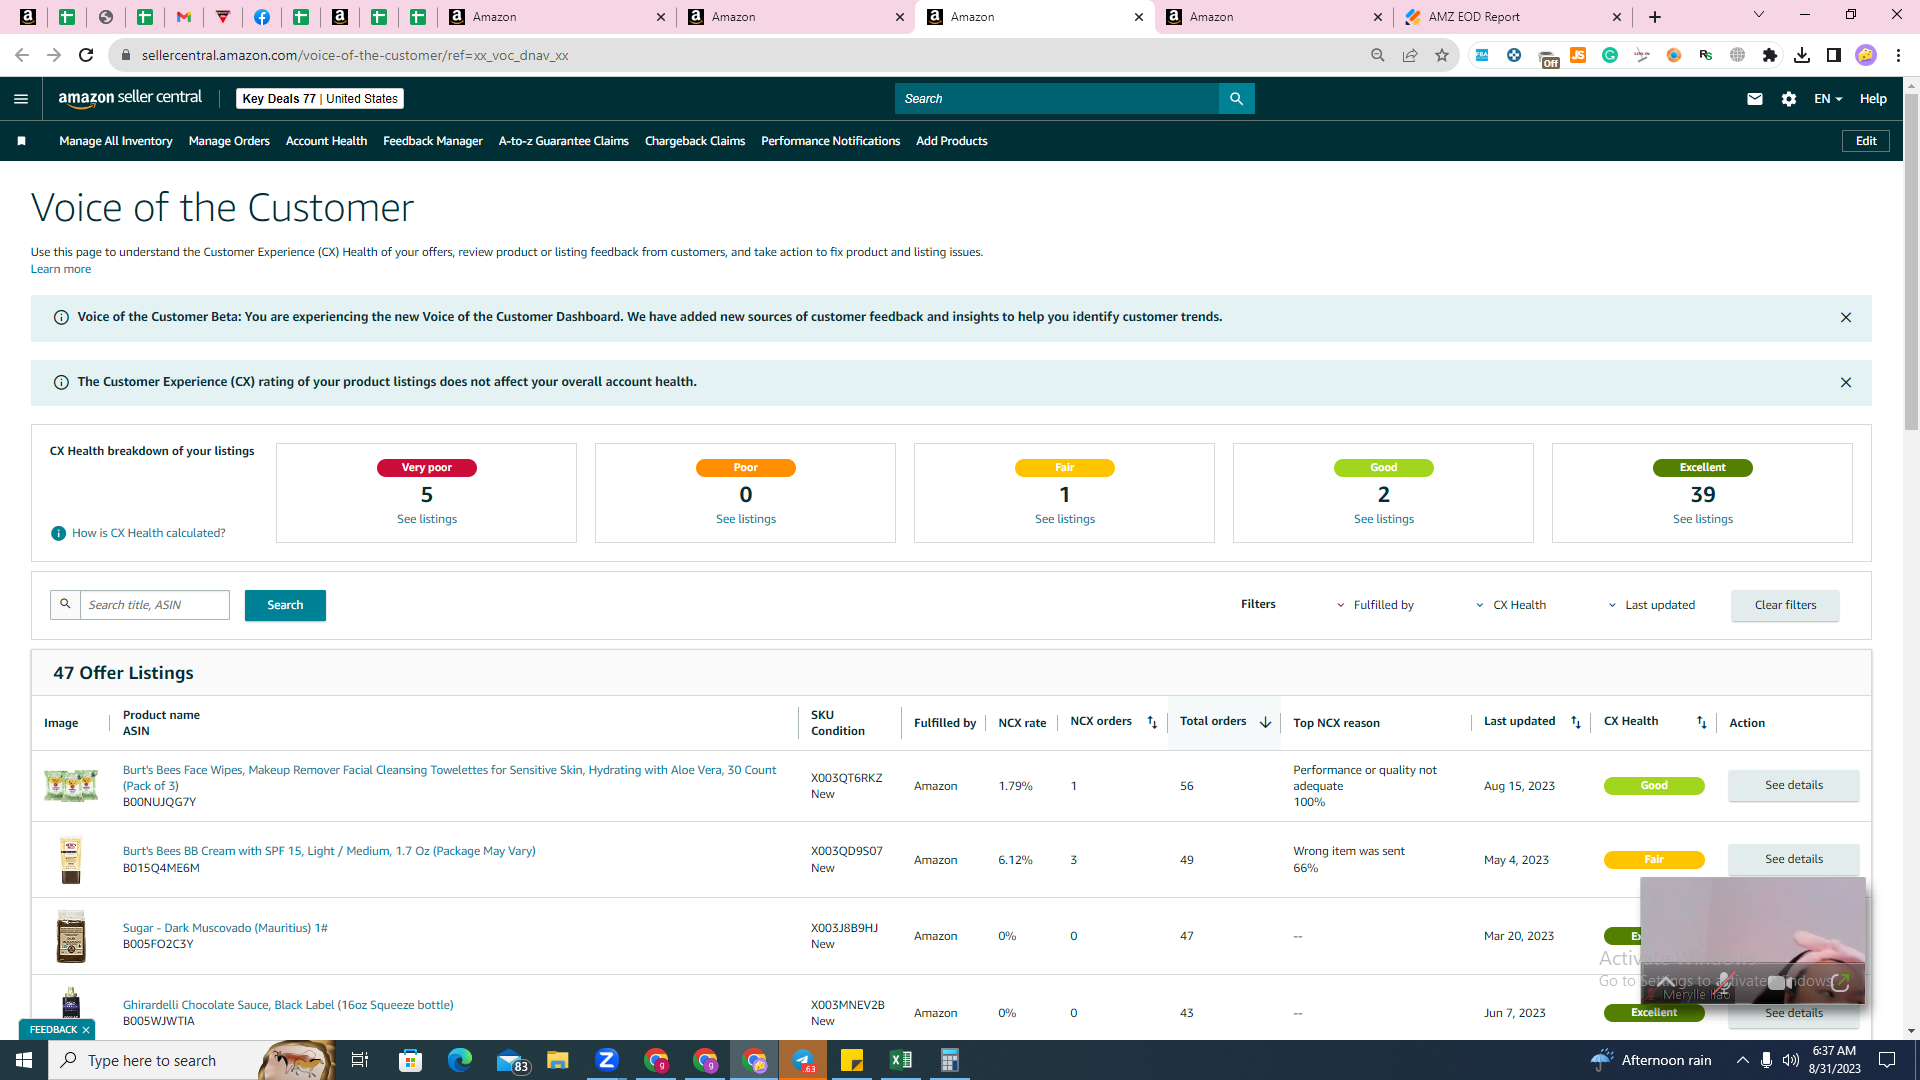This screenshot has width=1920, height=1080.
Task: Open the Seller Central hamburger menu
Action: coord(21,99)
